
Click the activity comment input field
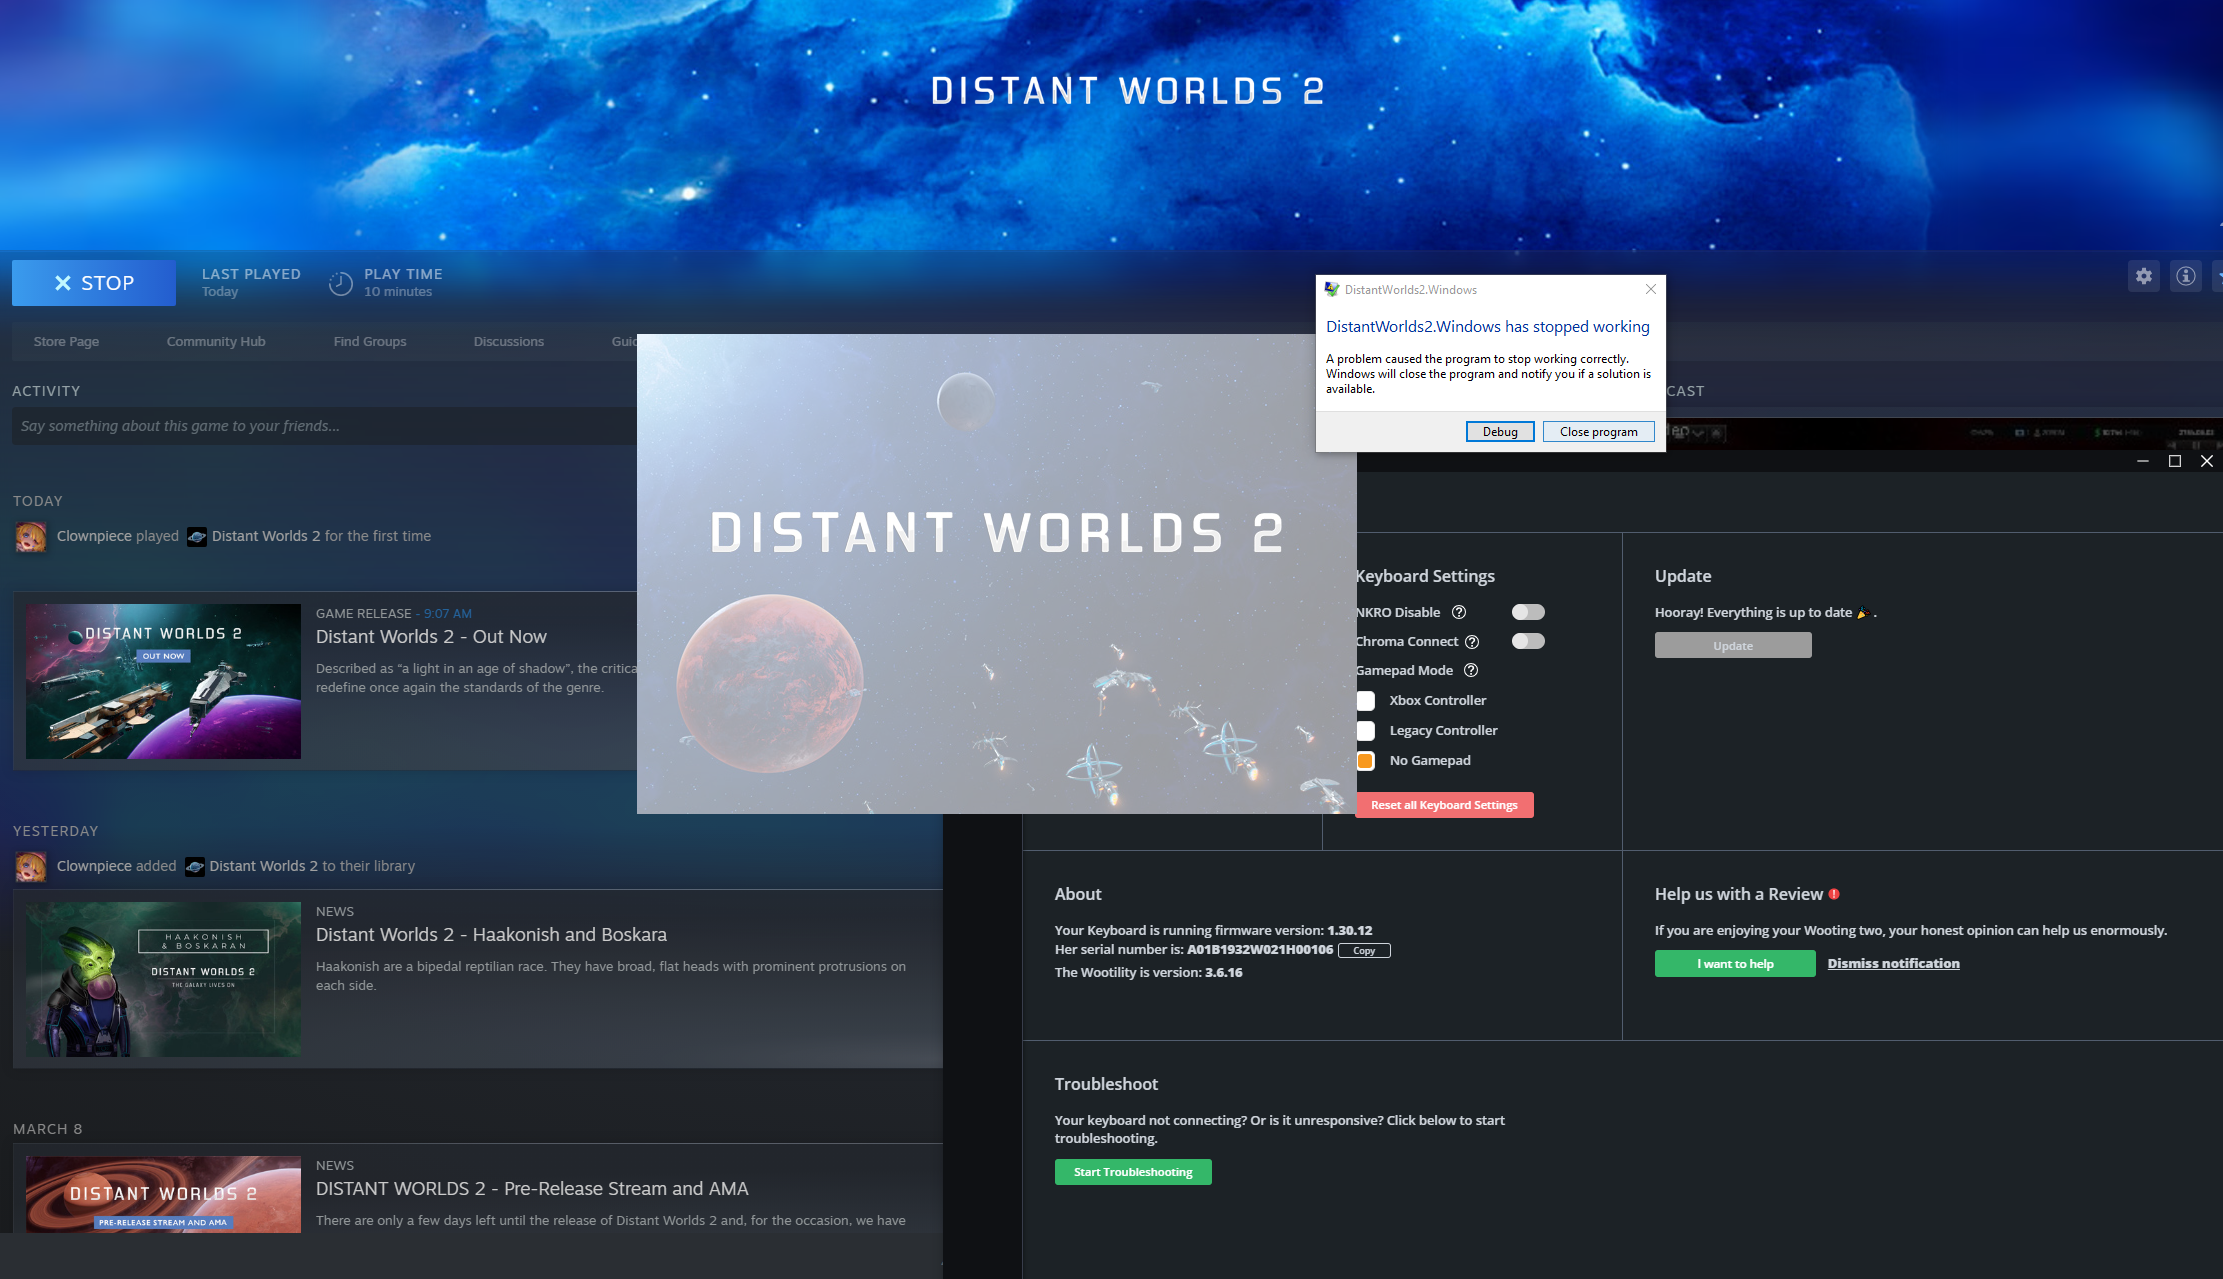point(324,426)
